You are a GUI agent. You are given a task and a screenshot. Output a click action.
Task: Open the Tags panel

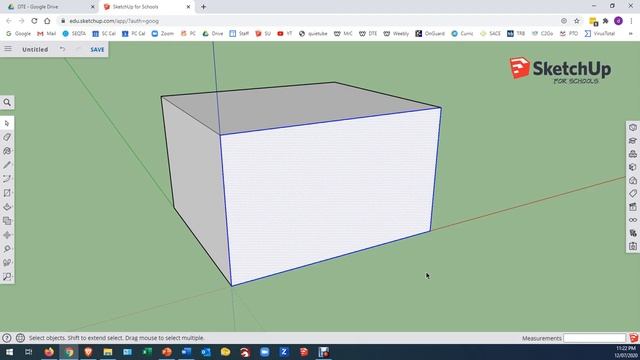pos(633,193)
